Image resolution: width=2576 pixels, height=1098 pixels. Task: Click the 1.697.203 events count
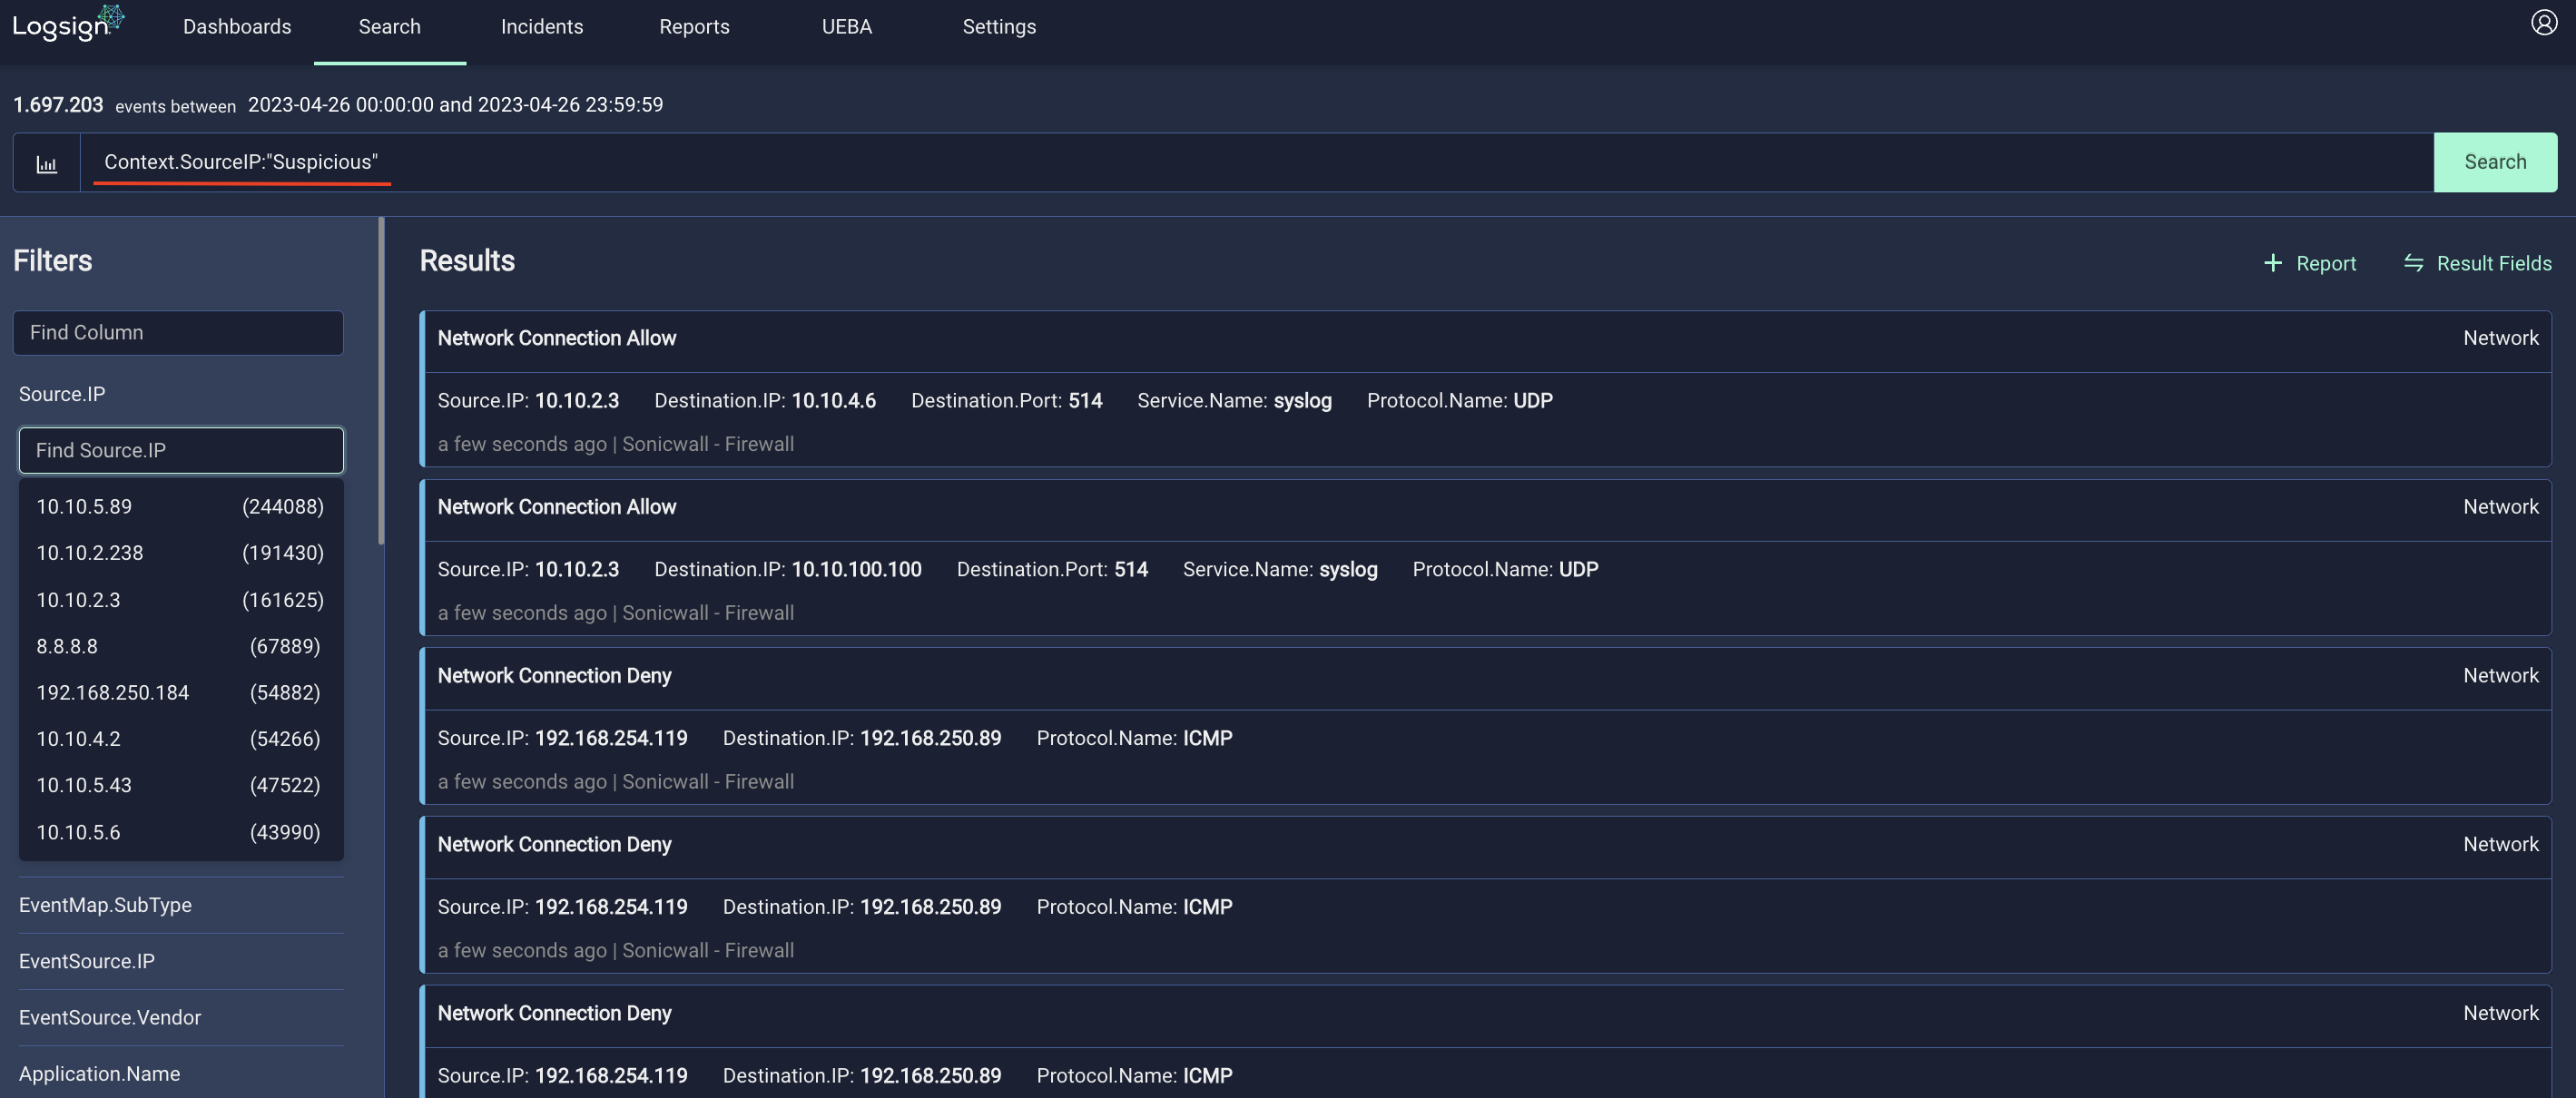click(58, 105)
